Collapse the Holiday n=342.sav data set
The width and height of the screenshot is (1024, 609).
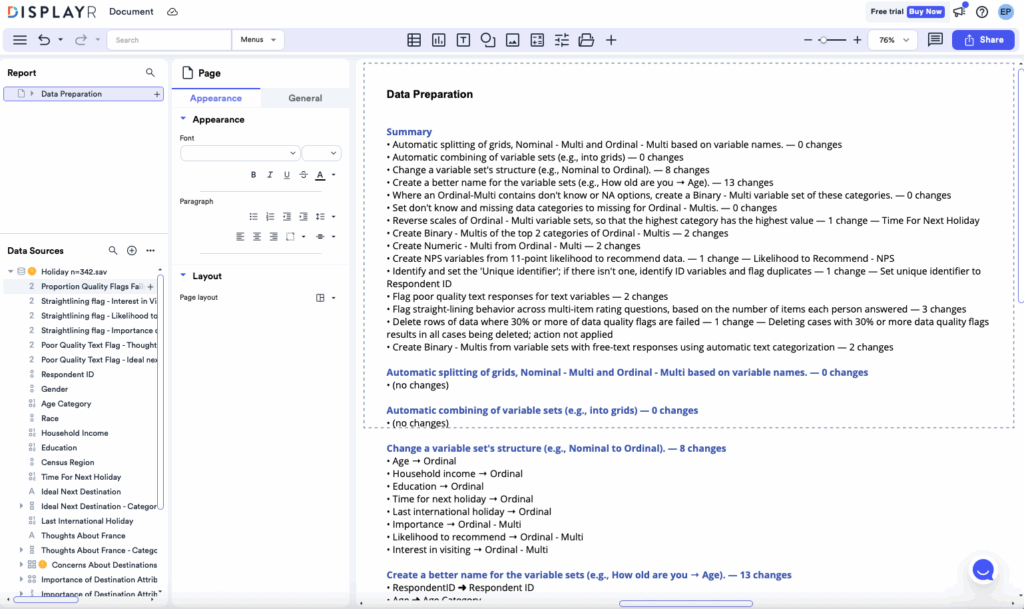pos(10,271)
